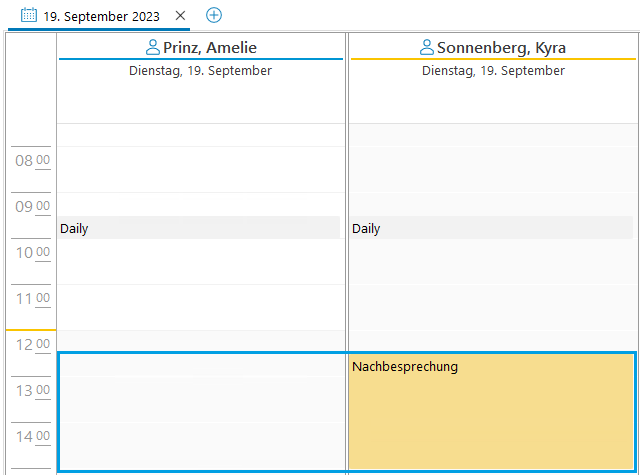
Task: Select the 19. September 2023 tab label
Action: click(x=101, y=16)
